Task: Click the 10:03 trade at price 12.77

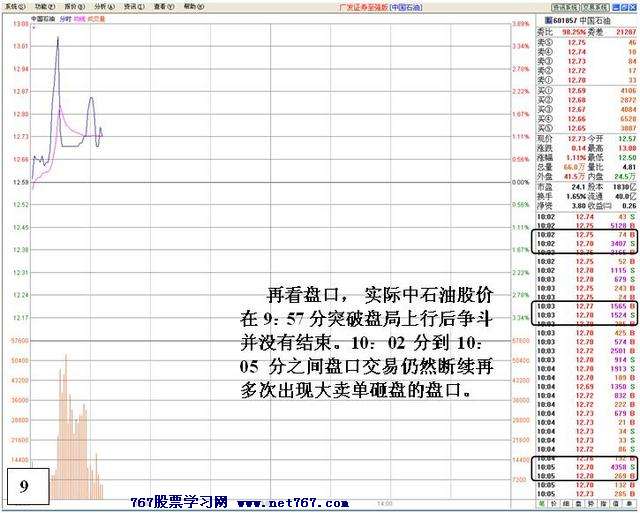Action: (x=586, y=306)
